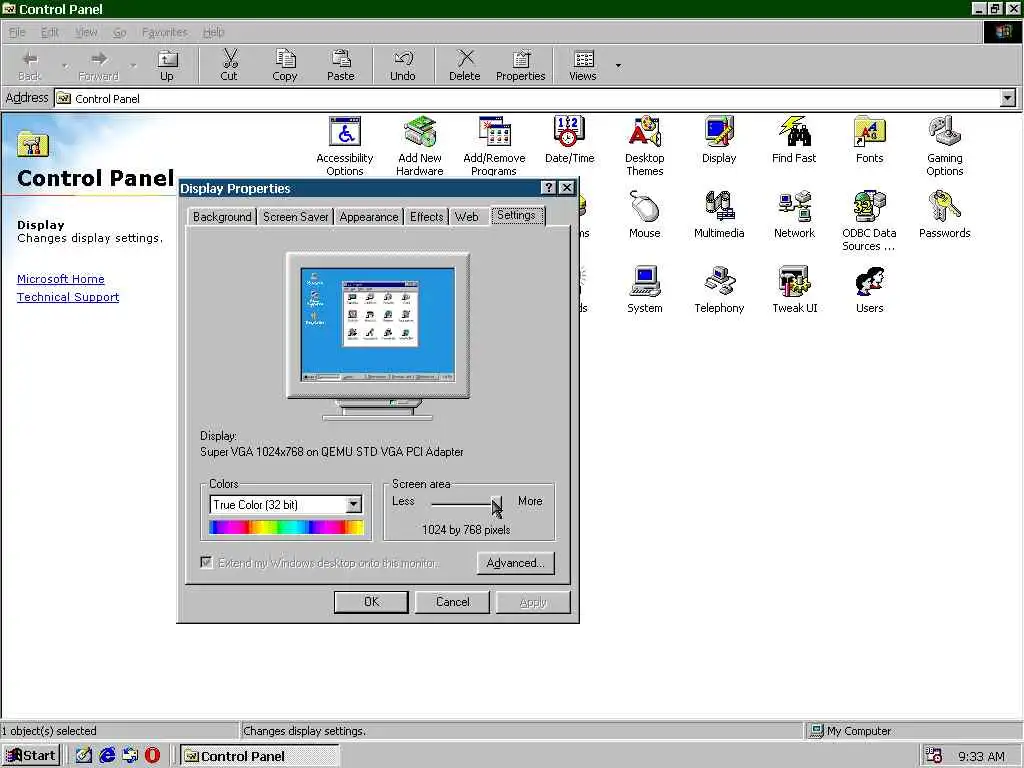Open the Find Fast icon
The height and width of the screenshot is (768, 1024).
[x=794, y=139]
